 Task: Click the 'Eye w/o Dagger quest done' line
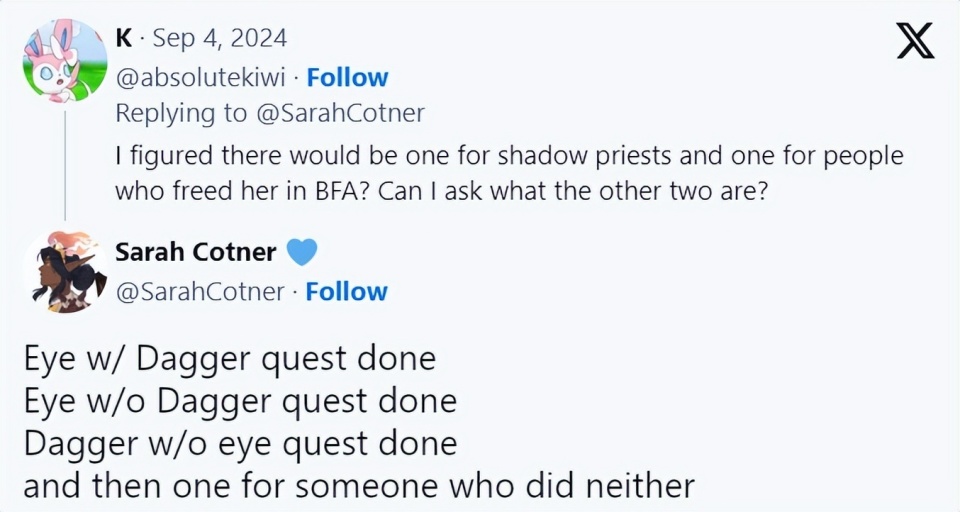[239, 401]
